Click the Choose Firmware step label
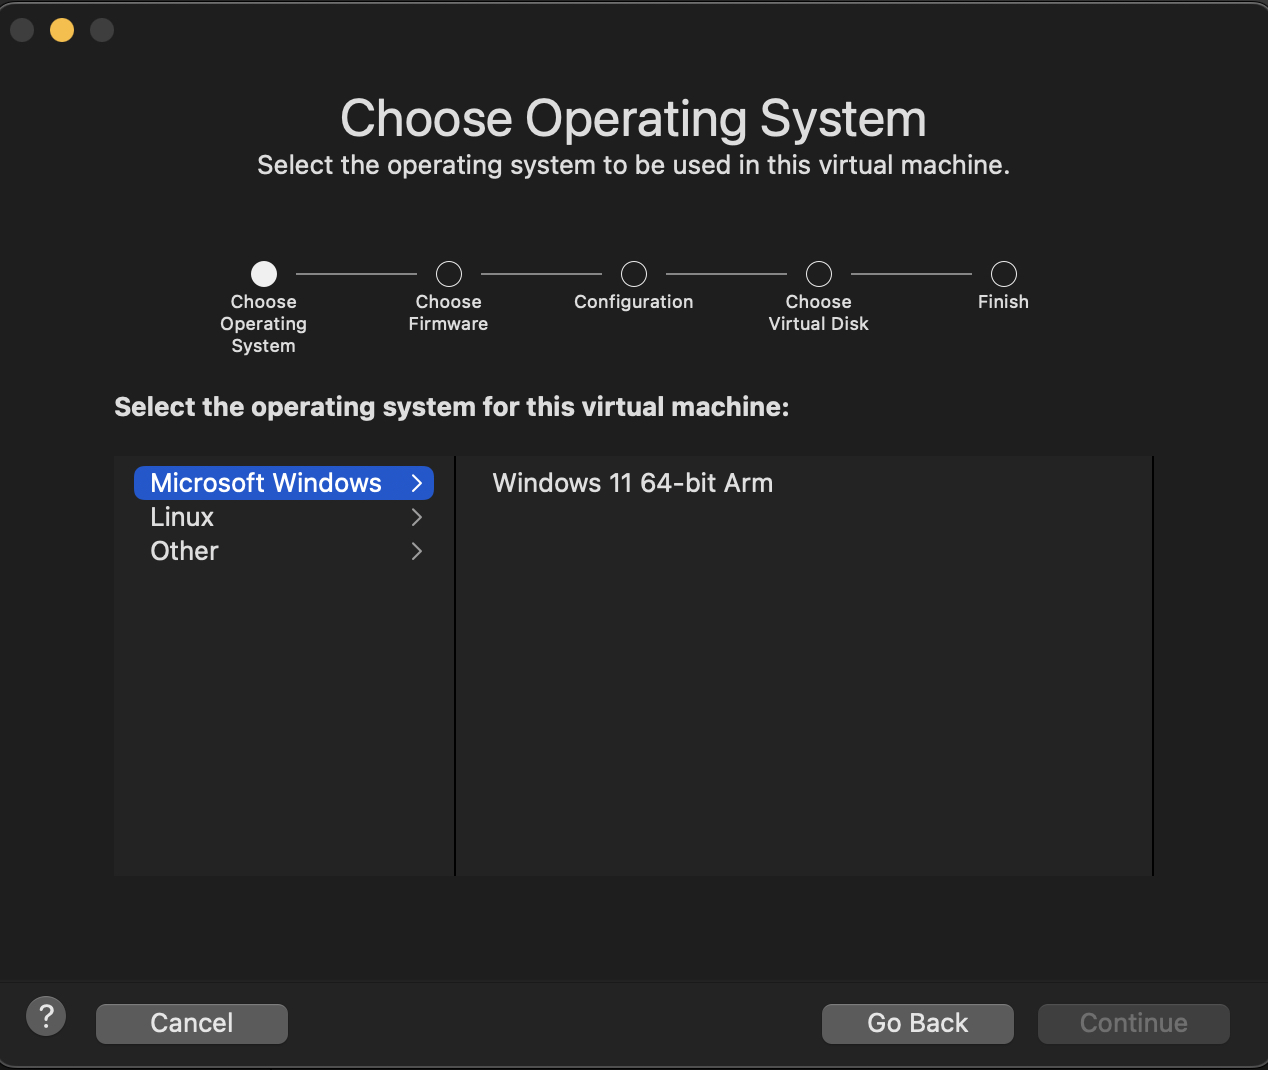 [448, 313]
